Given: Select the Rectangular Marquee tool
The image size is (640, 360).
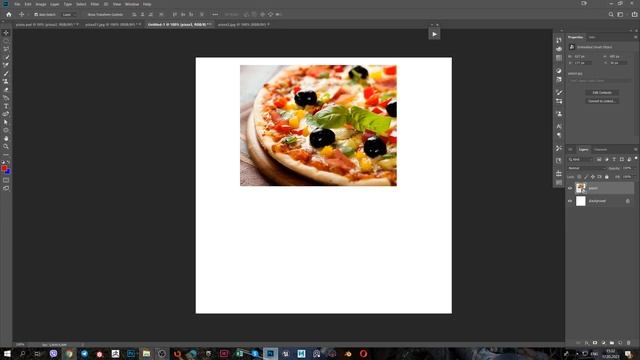Looking at the screenshot, I should [x=6, y=41].
